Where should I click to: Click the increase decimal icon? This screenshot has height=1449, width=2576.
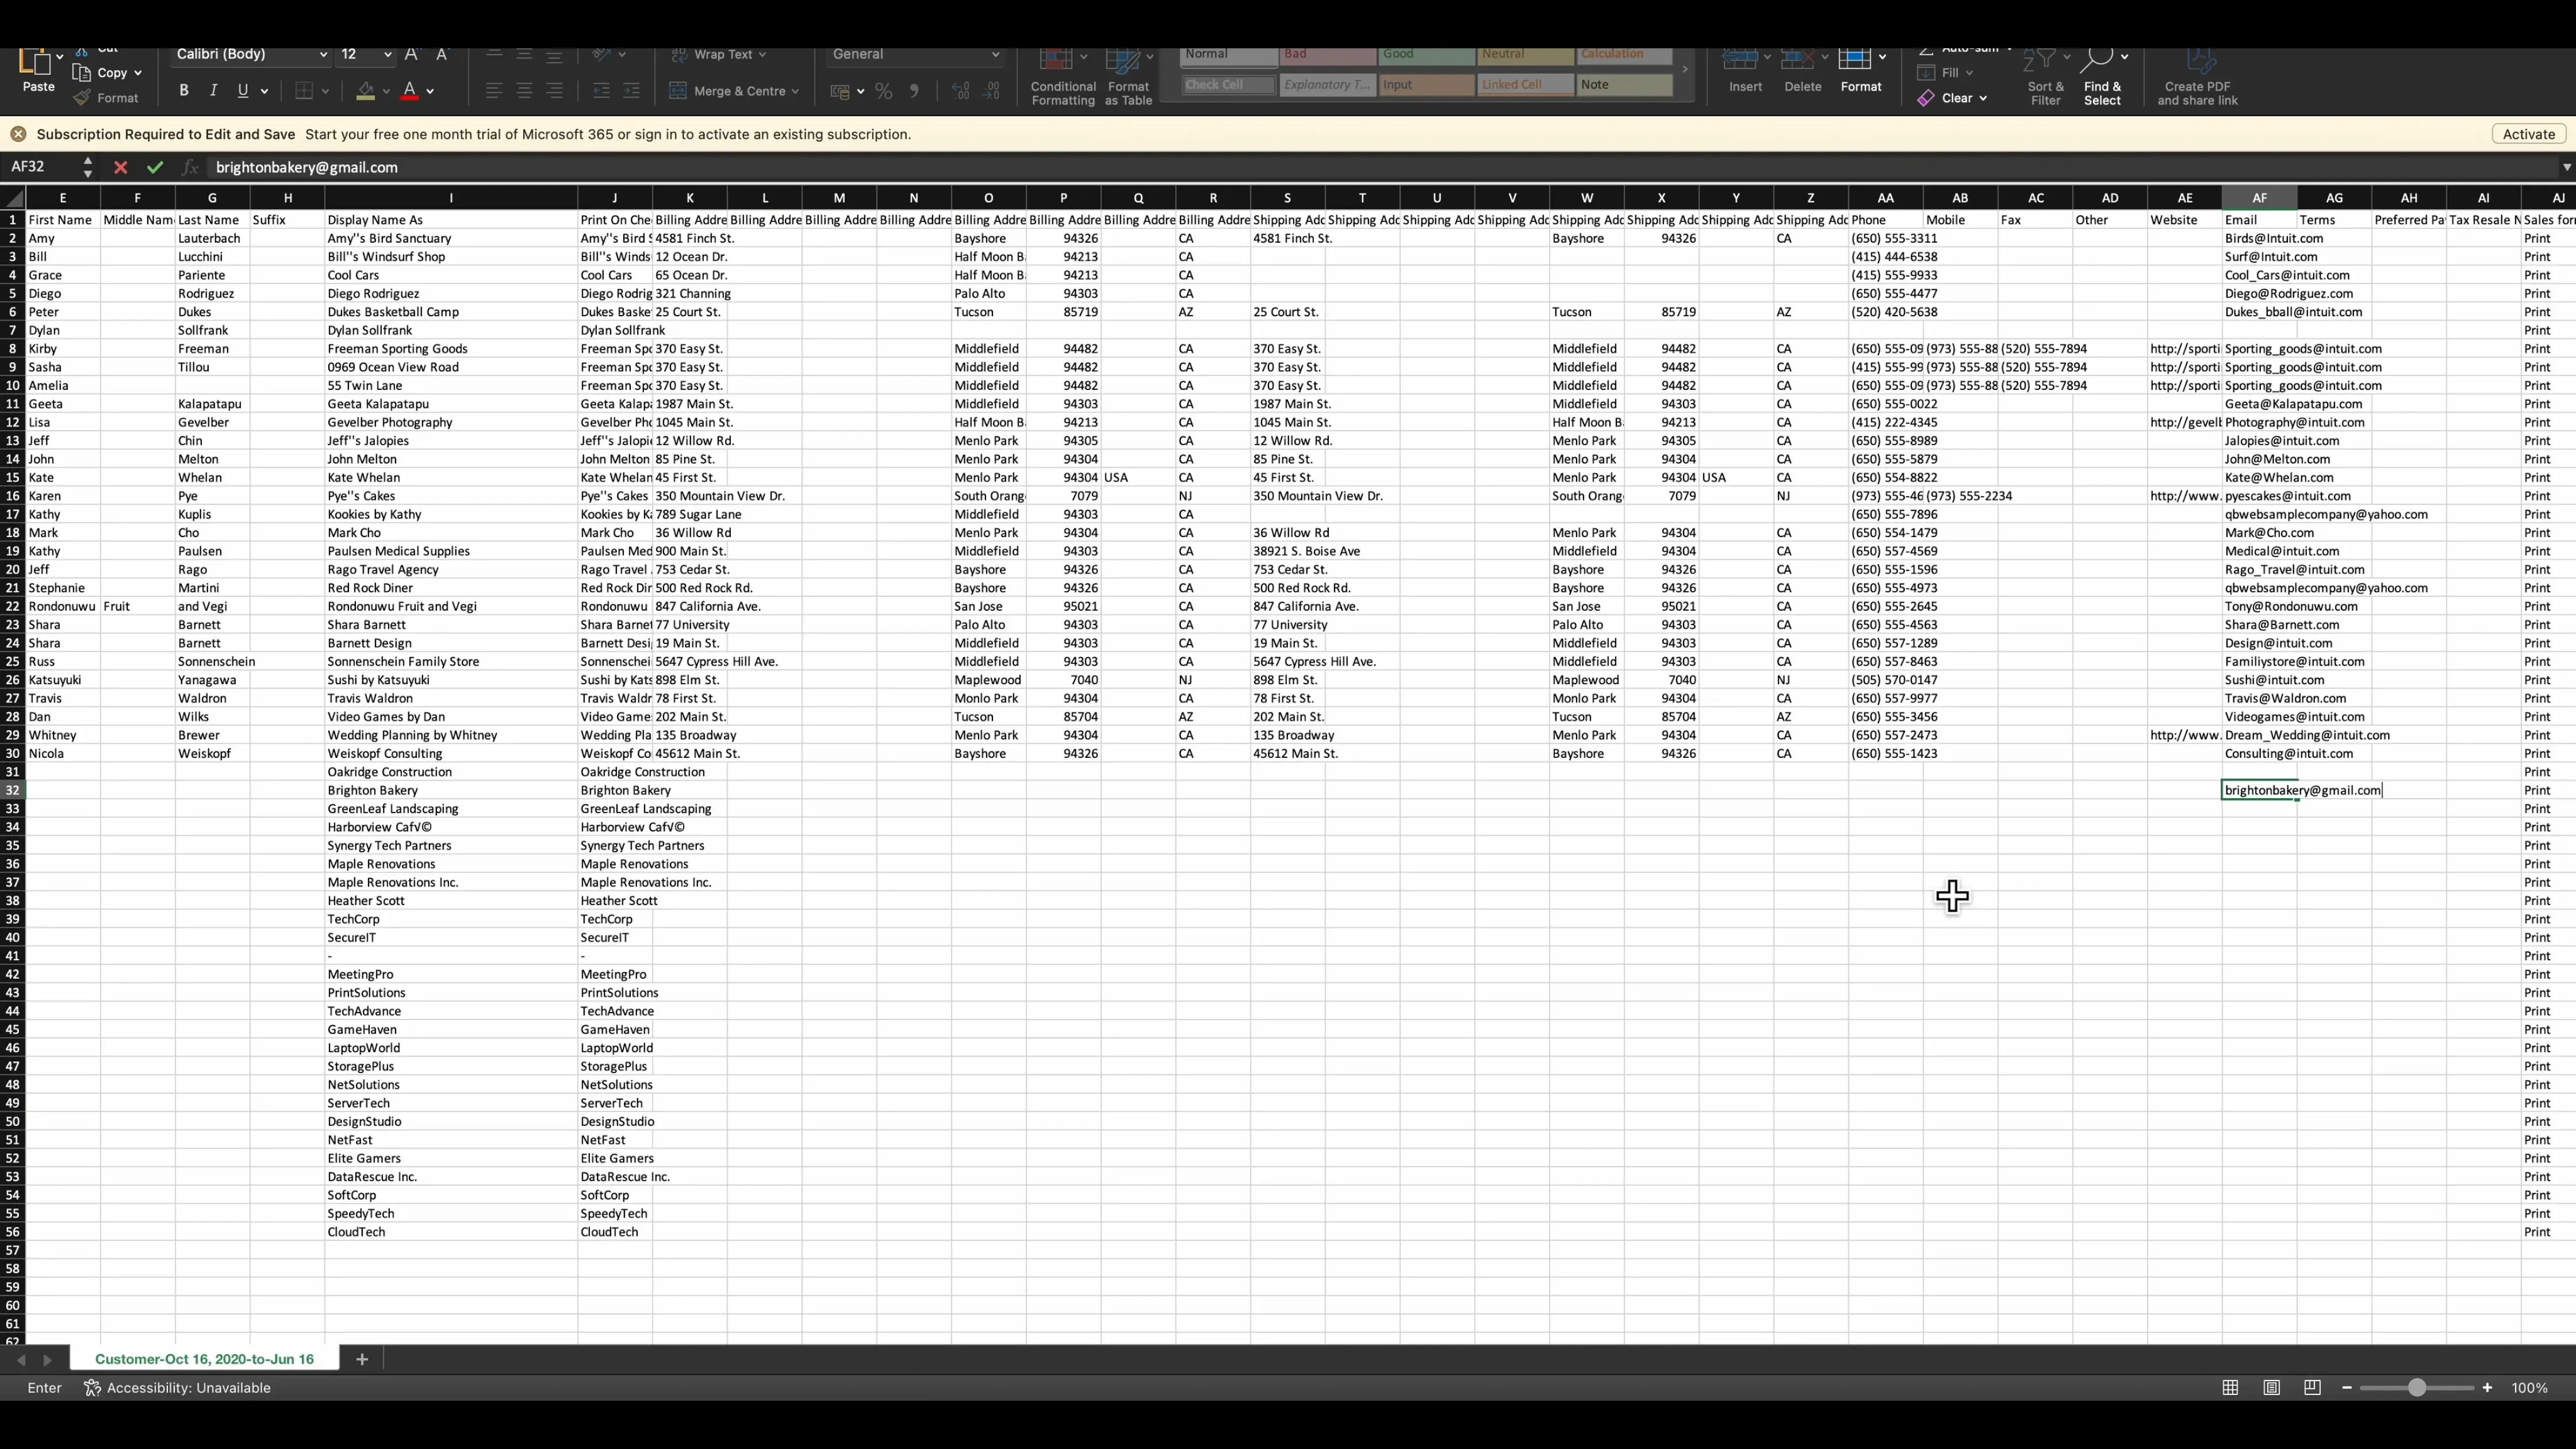point(961,91)
